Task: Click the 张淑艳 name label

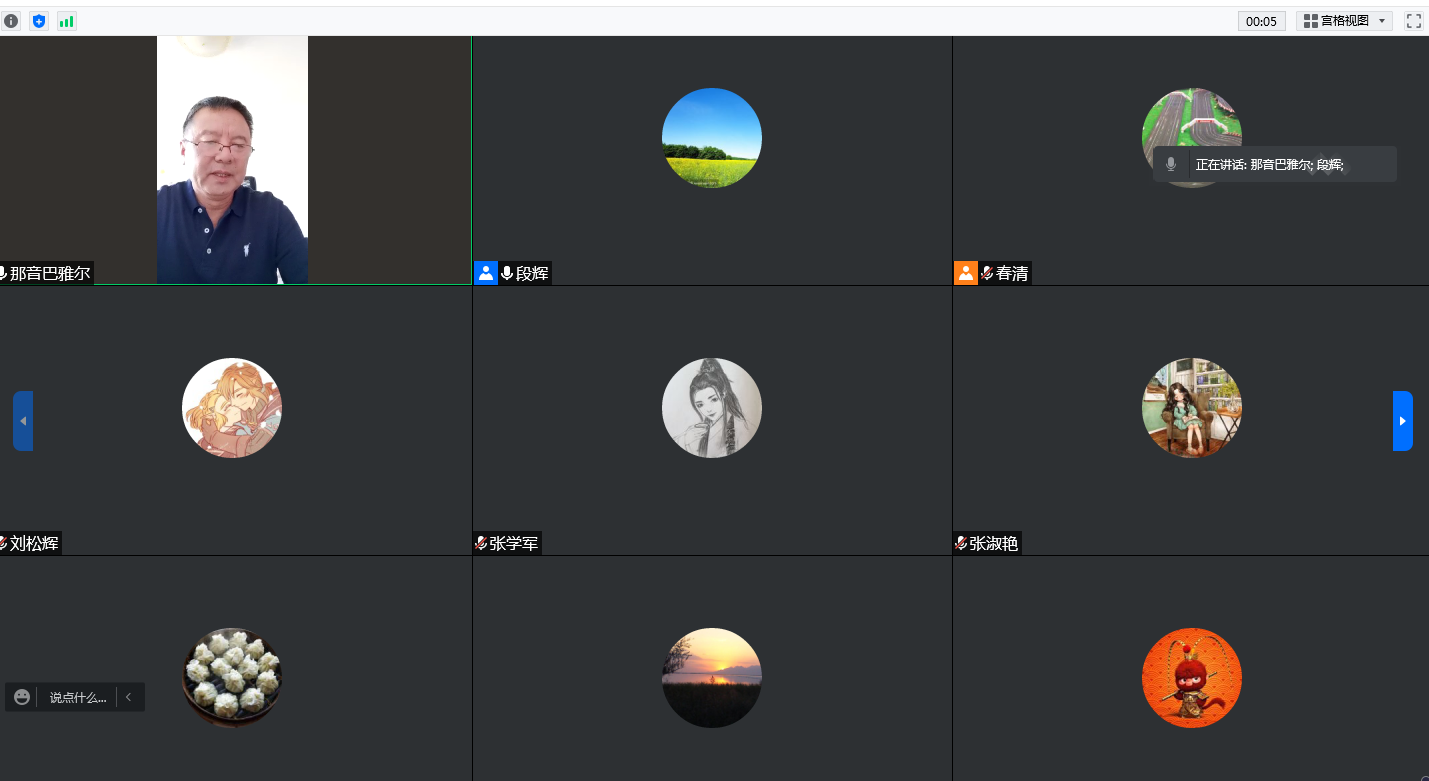Action: click(x=994, y=543)
